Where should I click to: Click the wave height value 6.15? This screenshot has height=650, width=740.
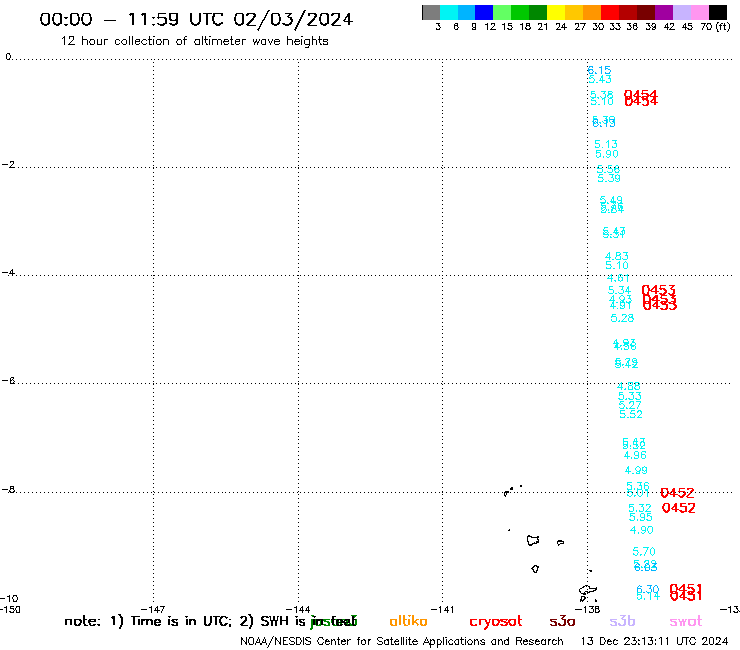599,70
